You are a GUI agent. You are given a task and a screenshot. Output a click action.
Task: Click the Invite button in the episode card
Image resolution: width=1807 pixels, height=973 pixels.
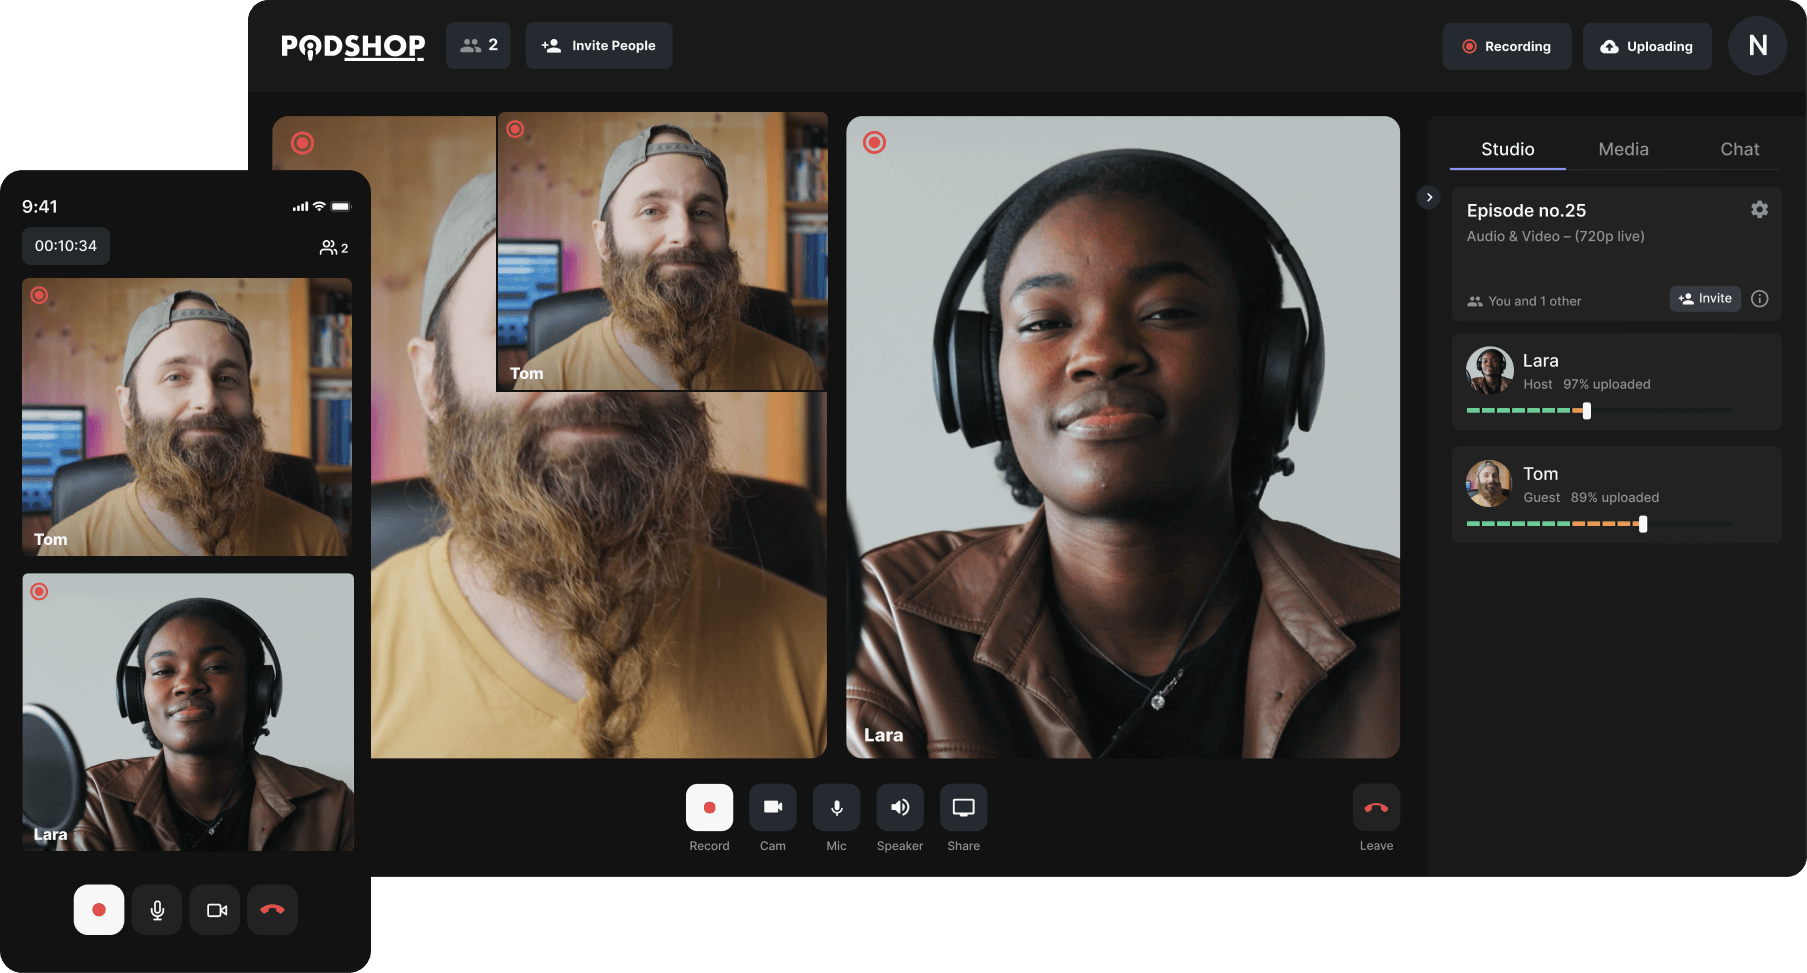click(1705, 298)
